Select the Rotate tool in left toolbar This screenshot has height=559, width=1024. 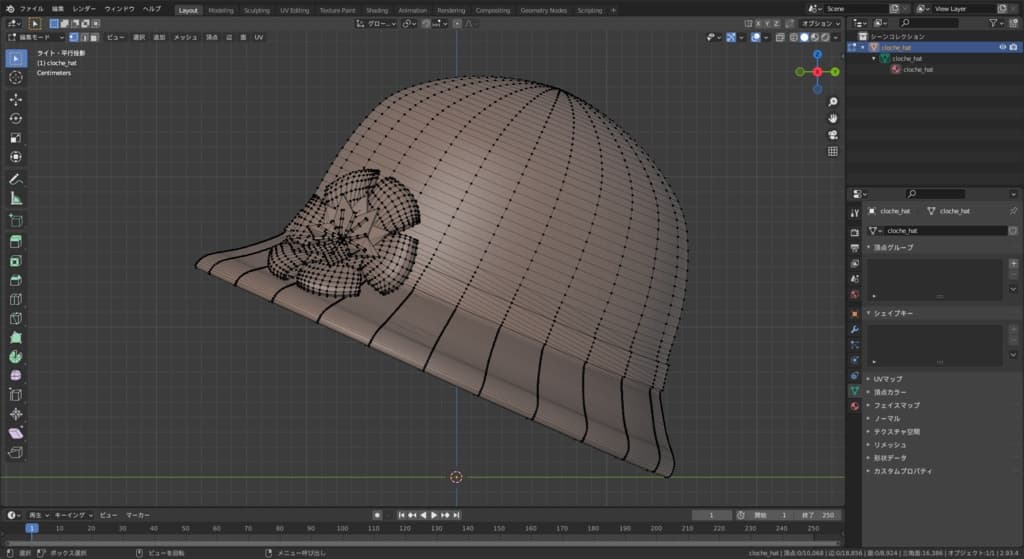coord(16,118)
